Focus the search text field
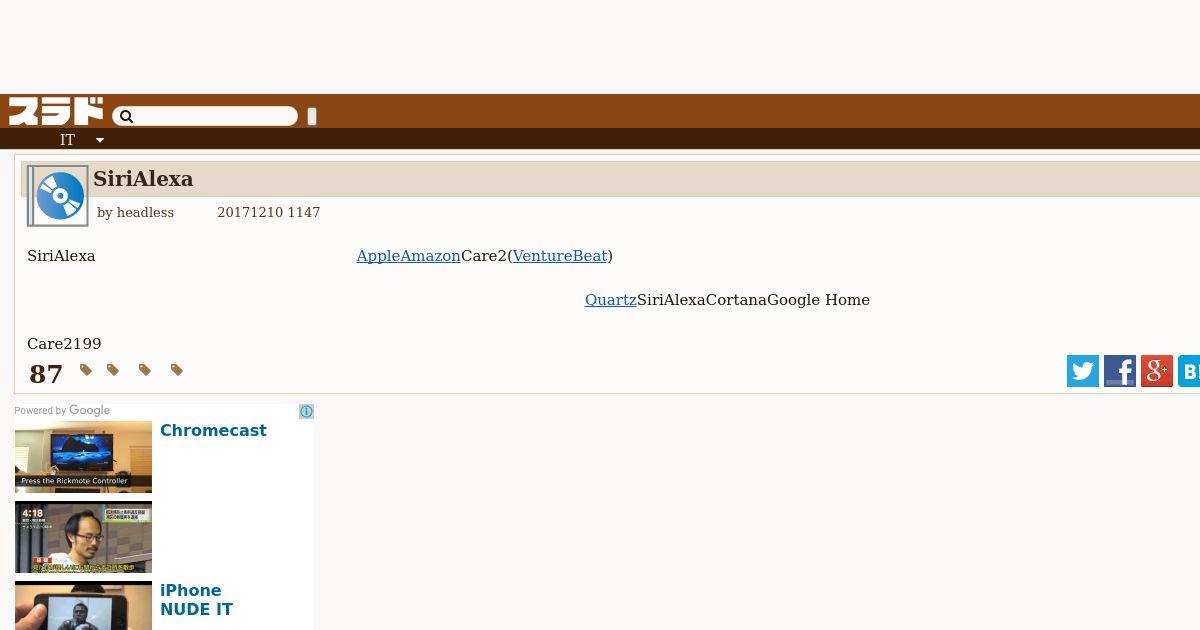Screen dimensions: 1200x630 (205, 117)
